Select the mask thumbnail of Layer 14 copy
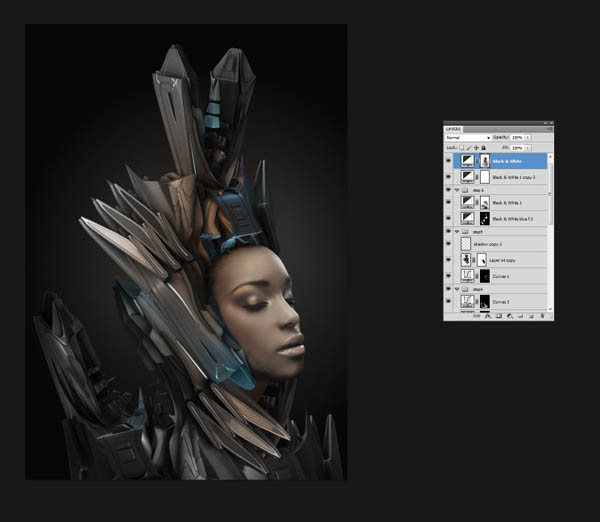 coord(482,260)
